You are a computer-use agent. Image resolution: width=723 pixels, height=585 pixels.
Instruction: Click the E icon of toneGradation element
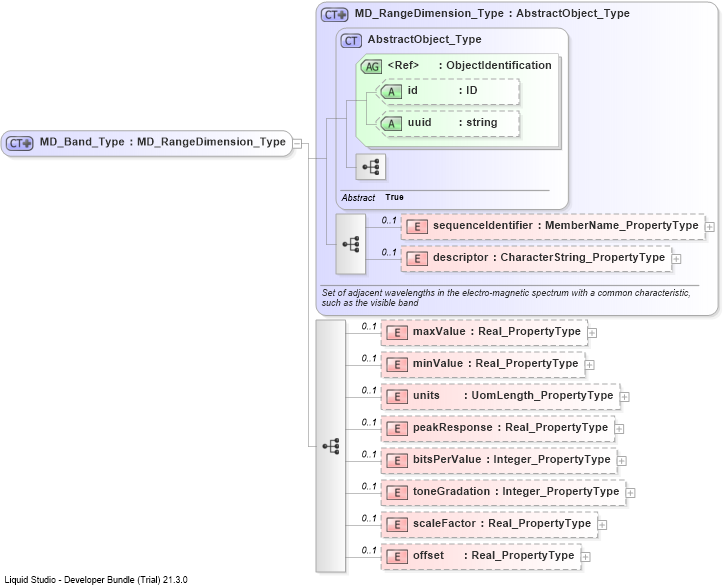pos(397,492)
